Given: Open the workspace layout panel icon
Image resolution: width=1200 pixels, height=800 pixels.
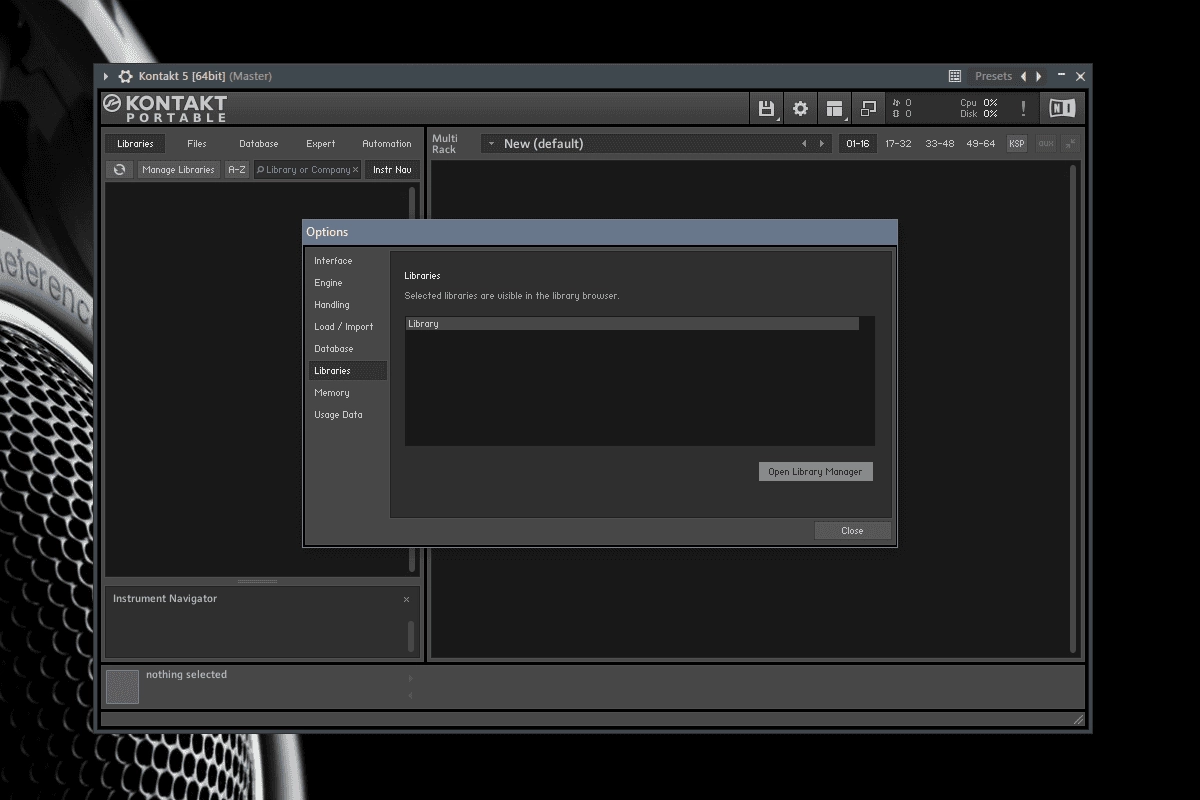Looking at the screenshot, I should [x=834, y=108].
